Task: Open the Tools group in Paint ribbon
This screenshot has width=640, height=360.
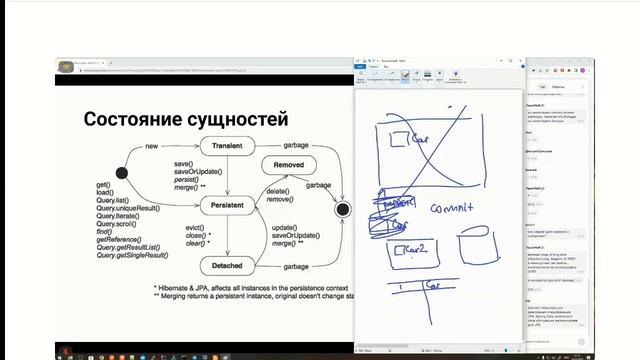Action: (392, 76)
